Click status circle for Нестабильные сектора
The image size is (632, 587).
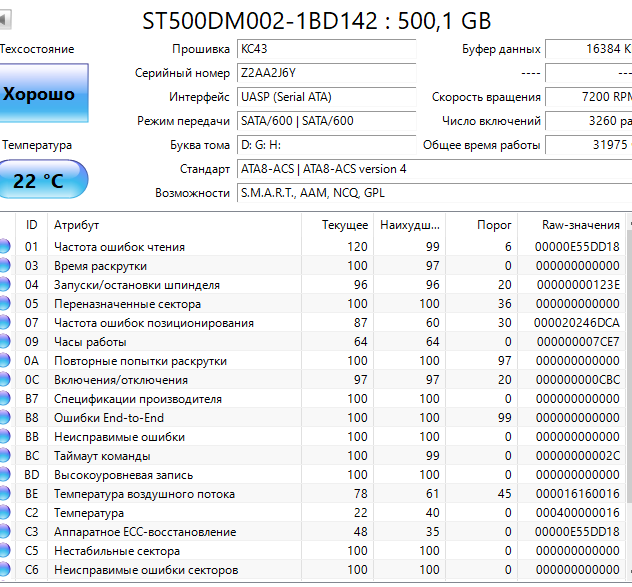(x=5, y=551)
